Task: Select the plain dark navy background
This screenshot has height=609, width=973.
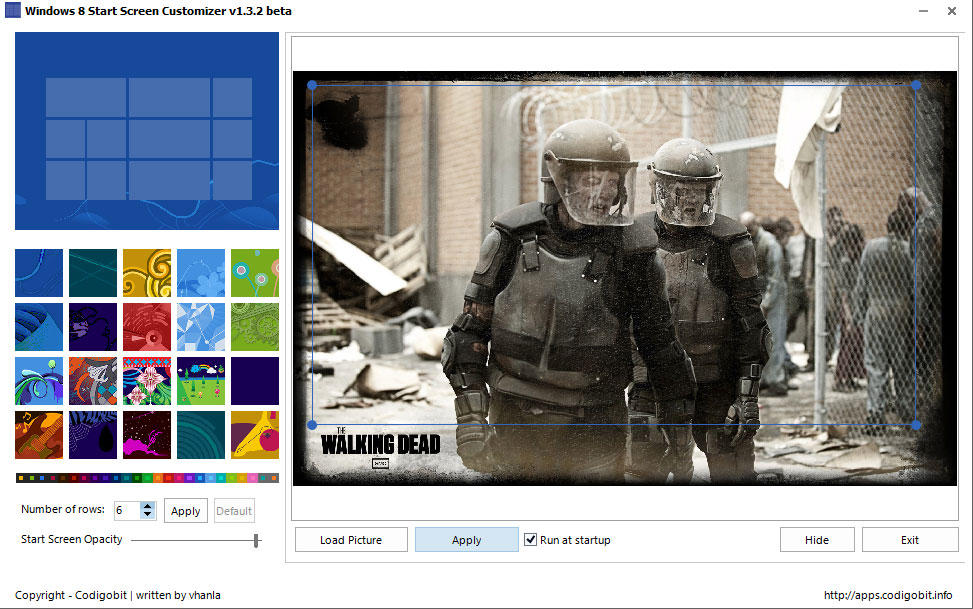Action: [x=254, y=381]
